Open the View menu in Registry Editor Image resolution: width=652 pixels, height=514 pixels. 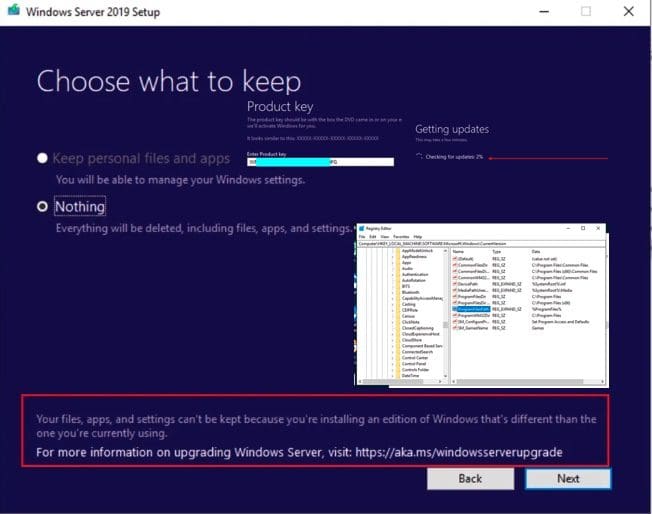pyautogui.click(x=384, y=236)
